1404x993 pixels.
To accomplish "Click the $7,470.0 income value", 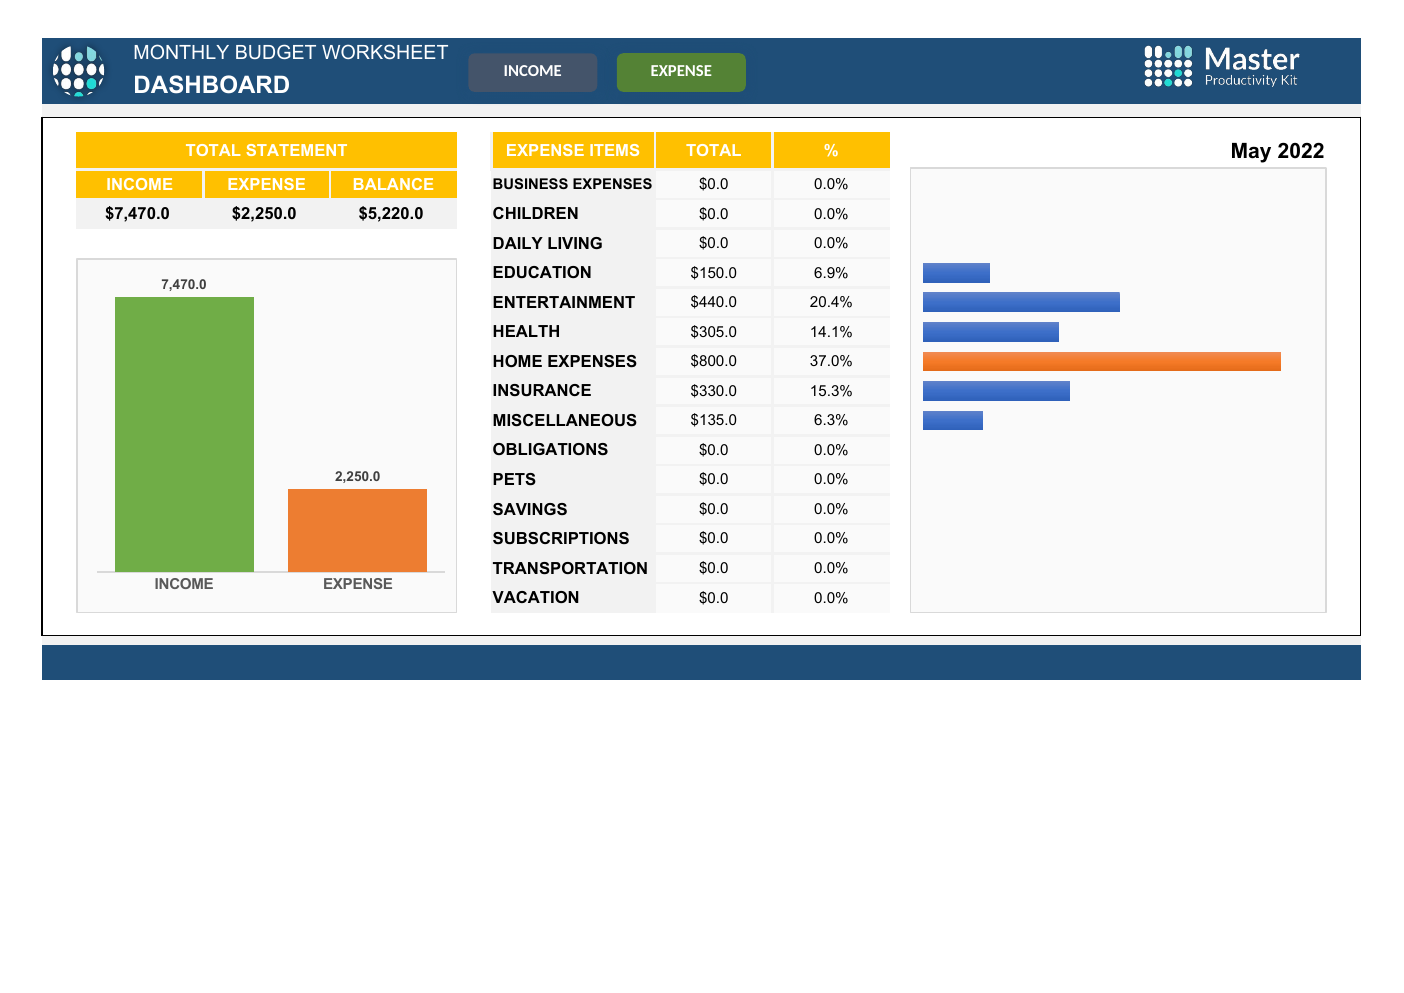I will (x=137, y=213).
